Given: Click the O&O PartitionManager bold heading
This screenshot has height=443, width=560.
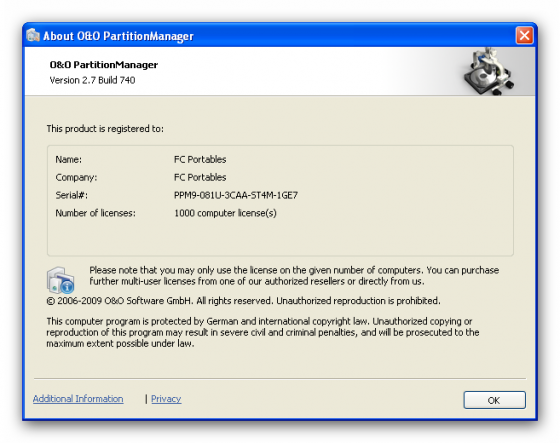Looking at the screenshot, I should pos(104,65).
